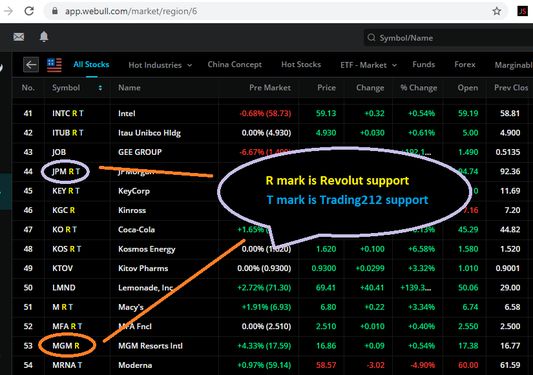Click the Lemonade, Inc name
Image resolution: width=533 pixels, height=375 pixels.
145,288
